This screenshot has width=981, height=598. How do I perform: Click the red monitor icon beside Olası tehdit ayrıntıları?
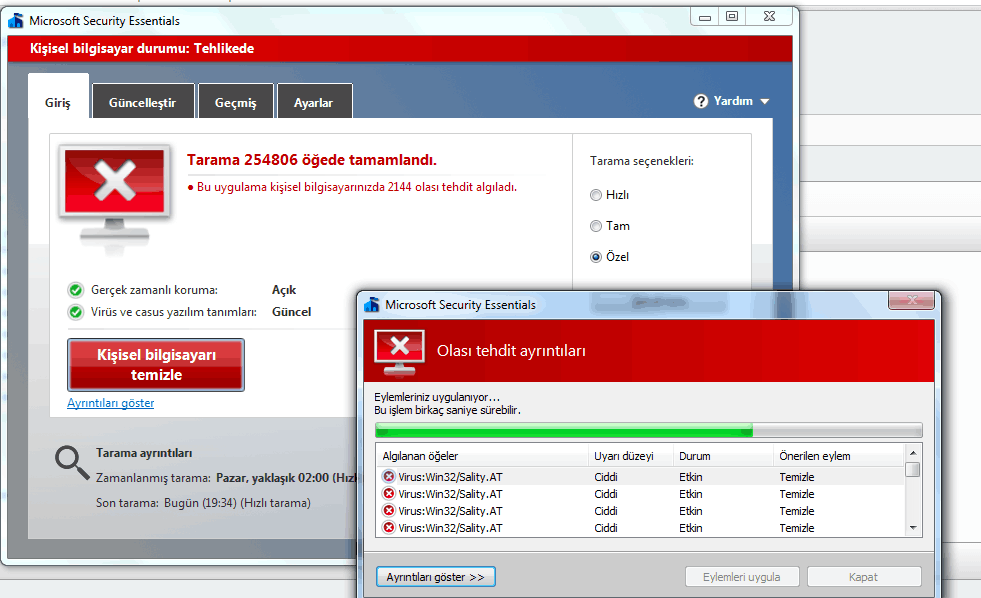tap(399, 353)
